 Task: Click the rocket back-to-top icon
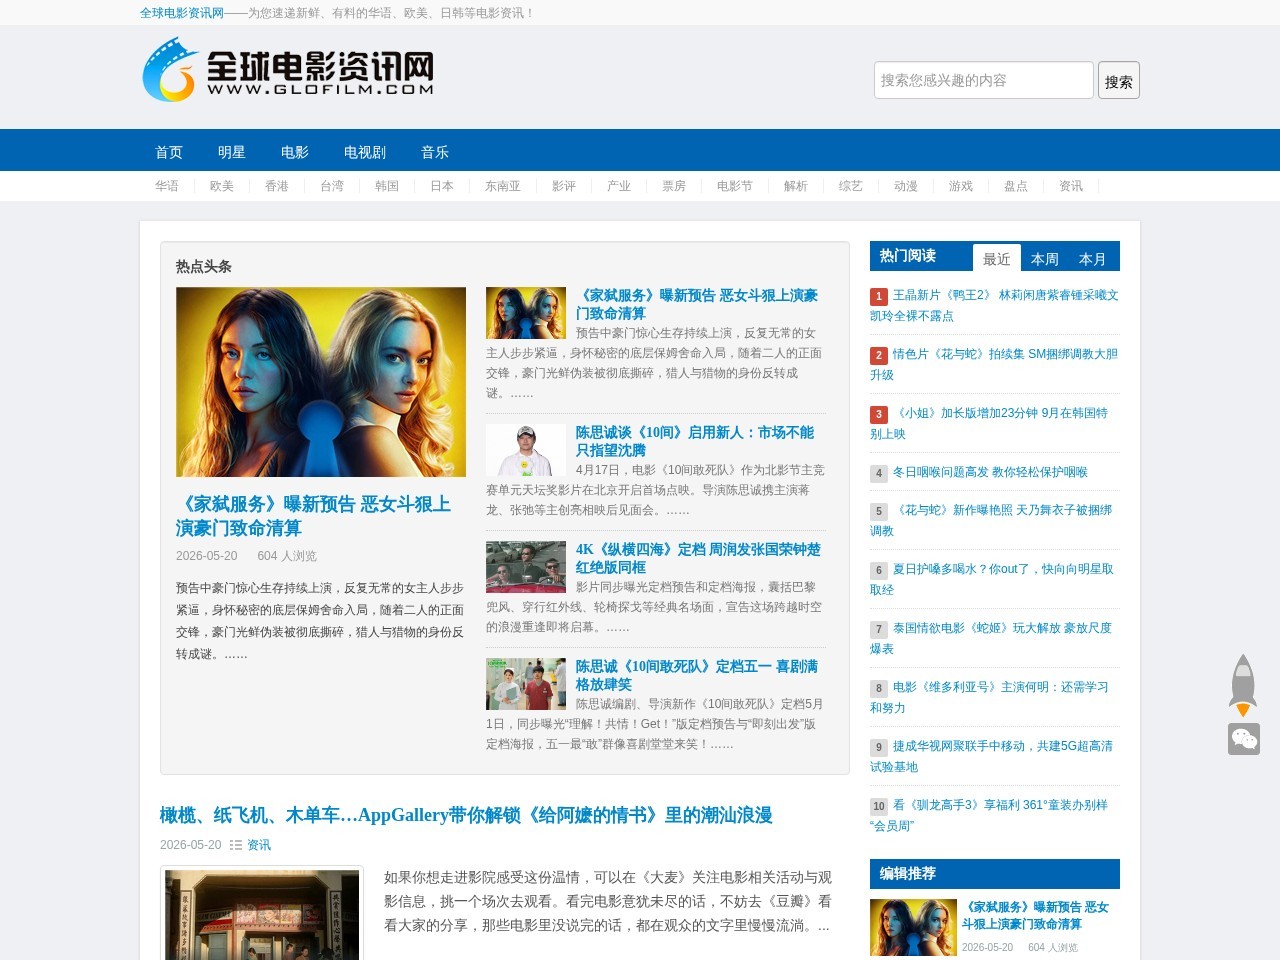point(1243,685)
